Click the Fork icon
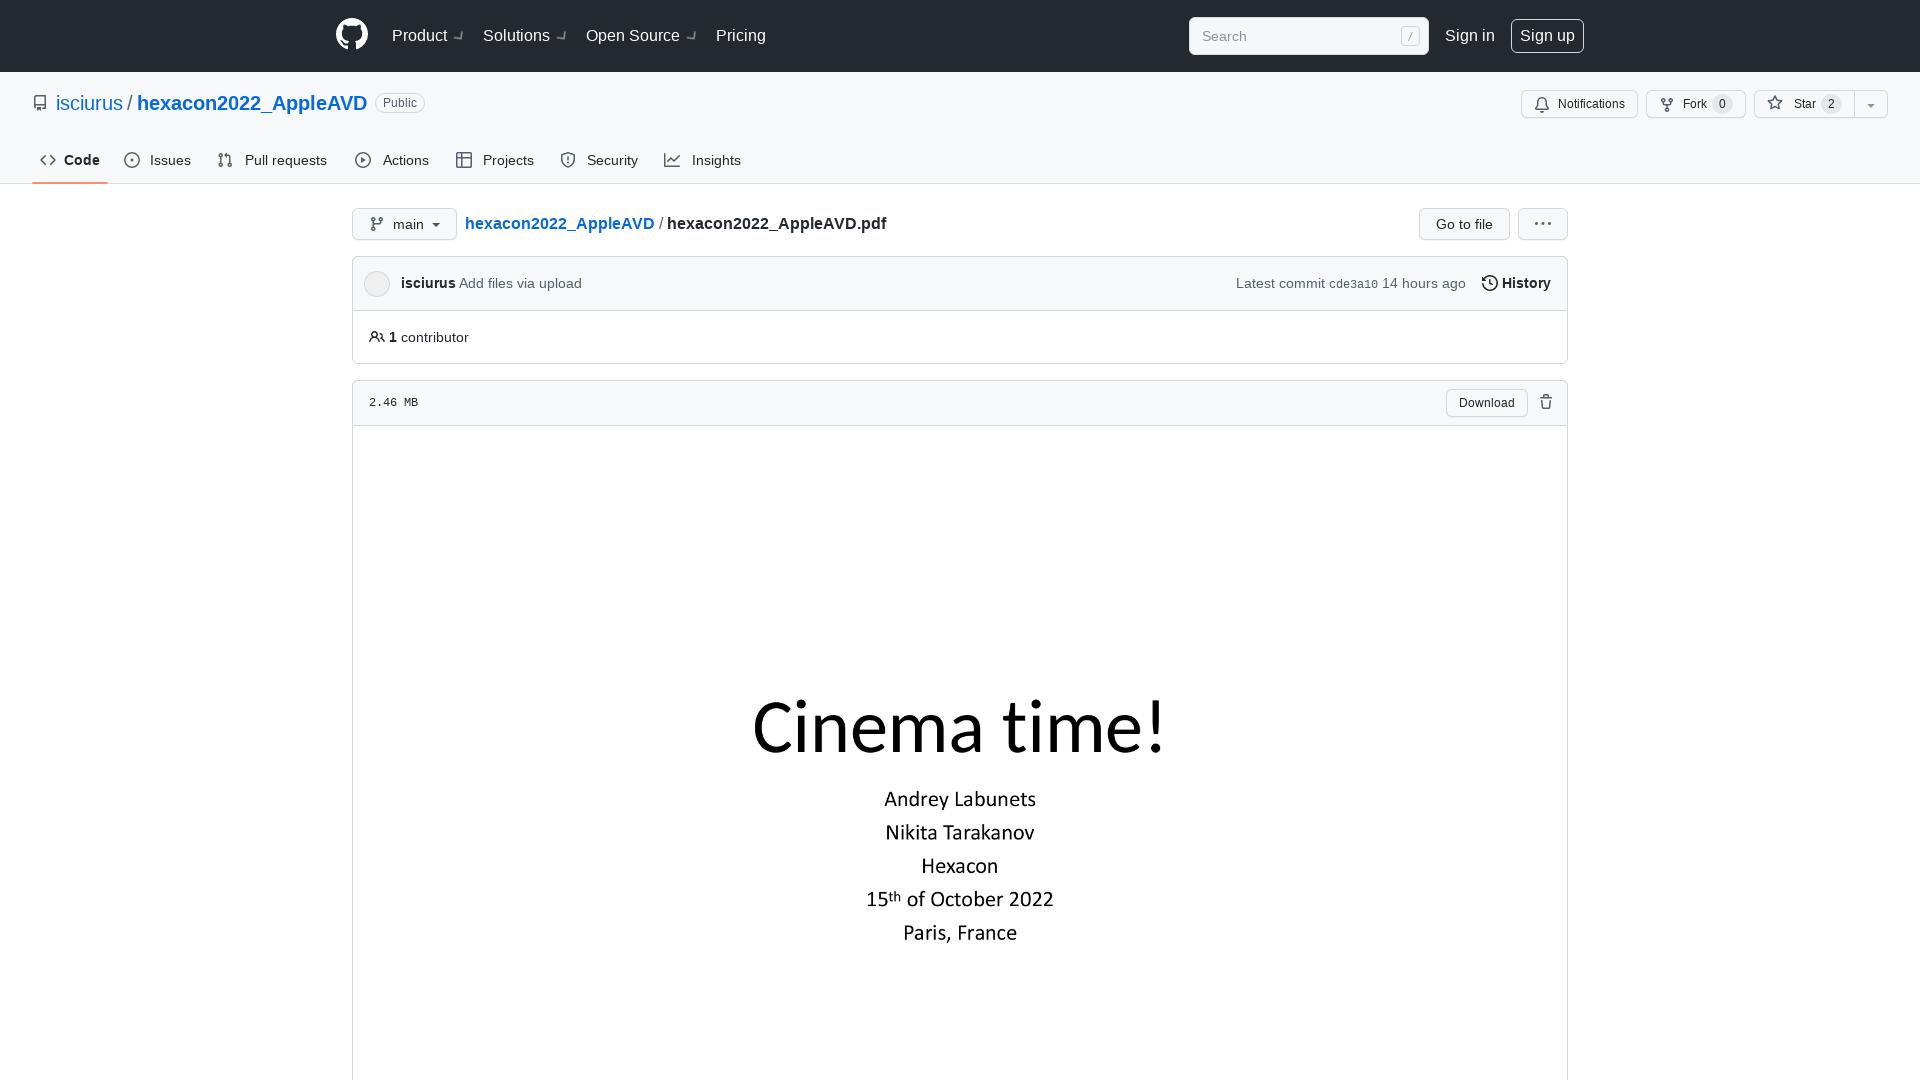The width and height of the screenshot is (1920, 1080). click(x=1667, y=104)
